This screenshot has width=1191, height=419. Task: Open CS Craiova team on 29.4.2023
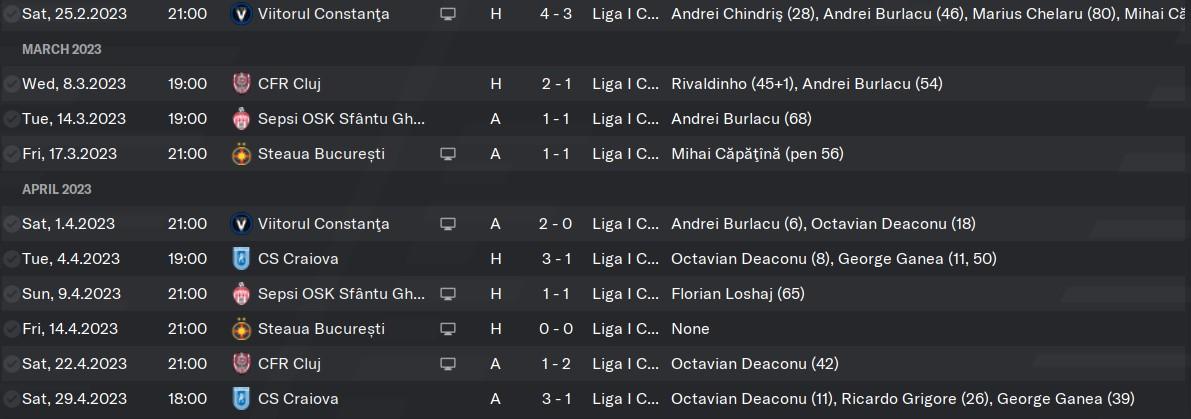(x=298, y=399)
